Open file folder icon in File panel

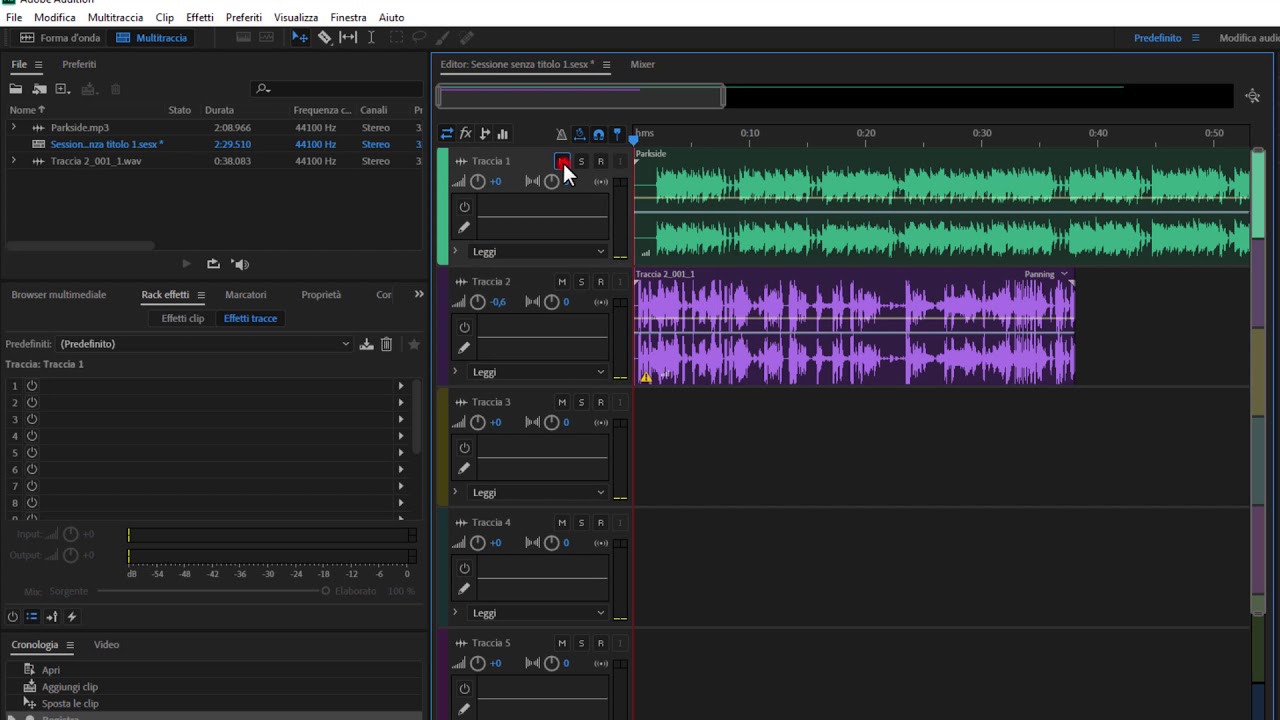pyautogui.click(x=16, y=89)
